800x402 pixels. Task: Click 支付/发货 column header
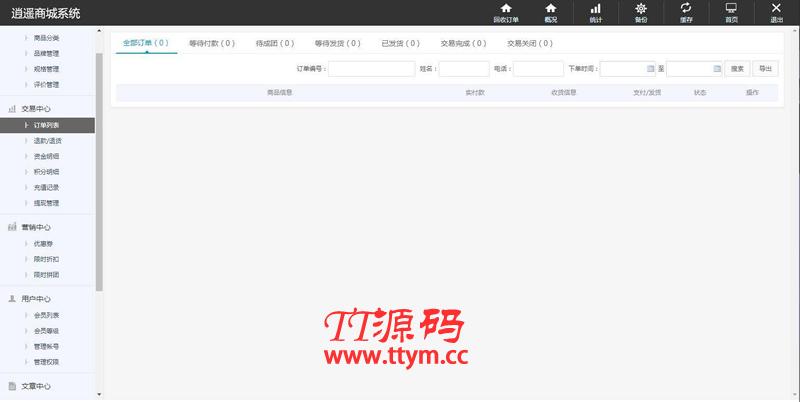pyautogui.click(x=647, y=92)
